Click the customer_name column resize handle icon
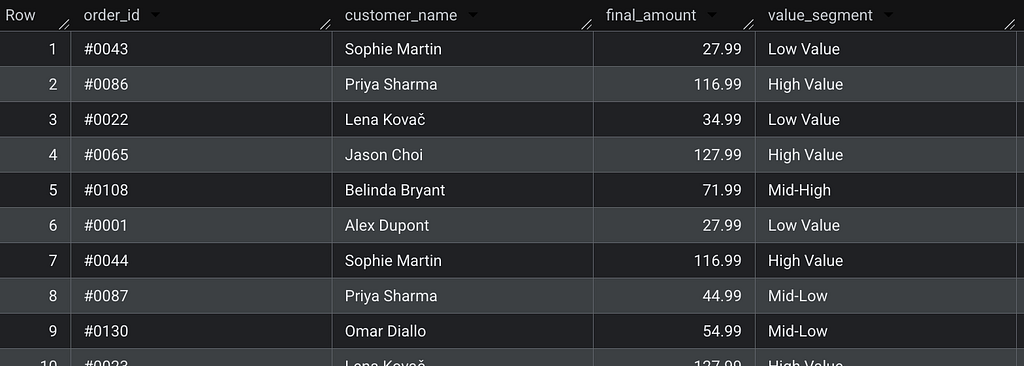Screen dimensions: 1024x366 (586, 24)
